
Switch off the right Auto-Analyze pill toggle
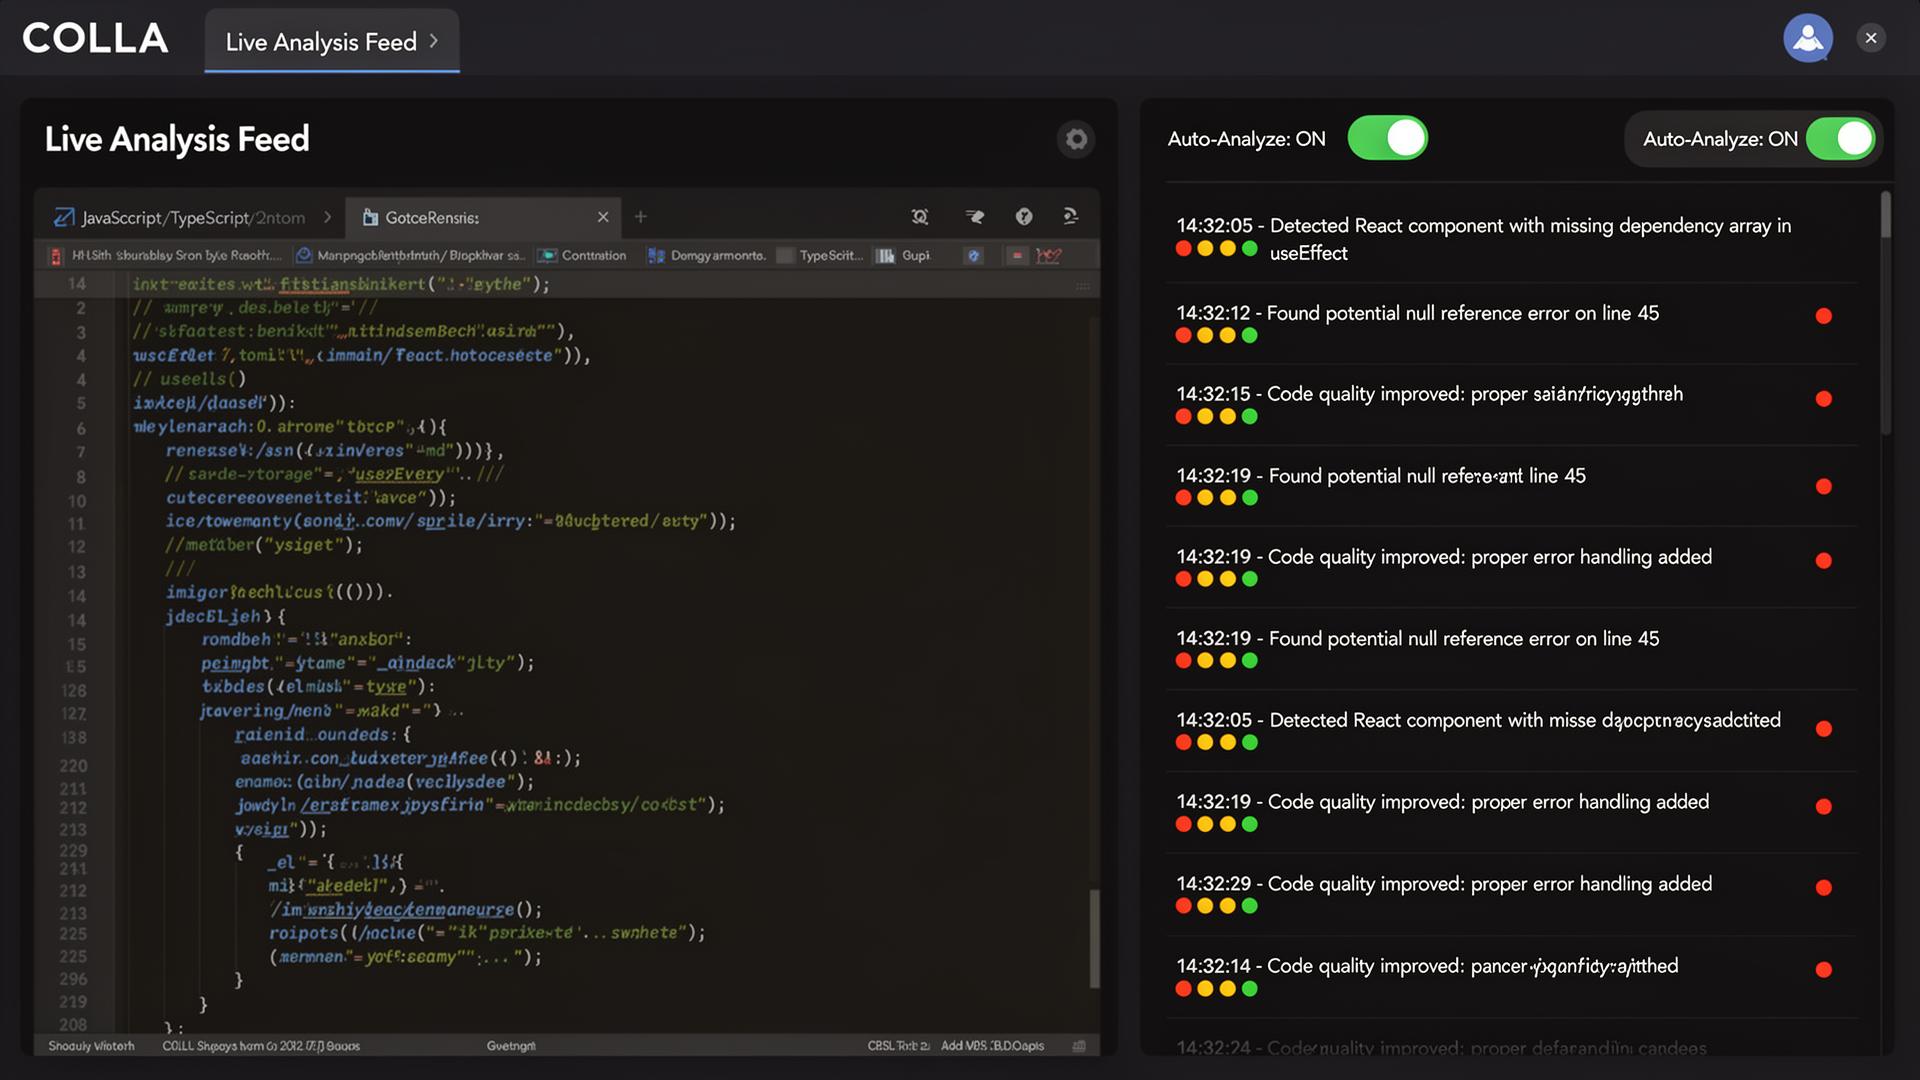click(x=1839, y=139)
